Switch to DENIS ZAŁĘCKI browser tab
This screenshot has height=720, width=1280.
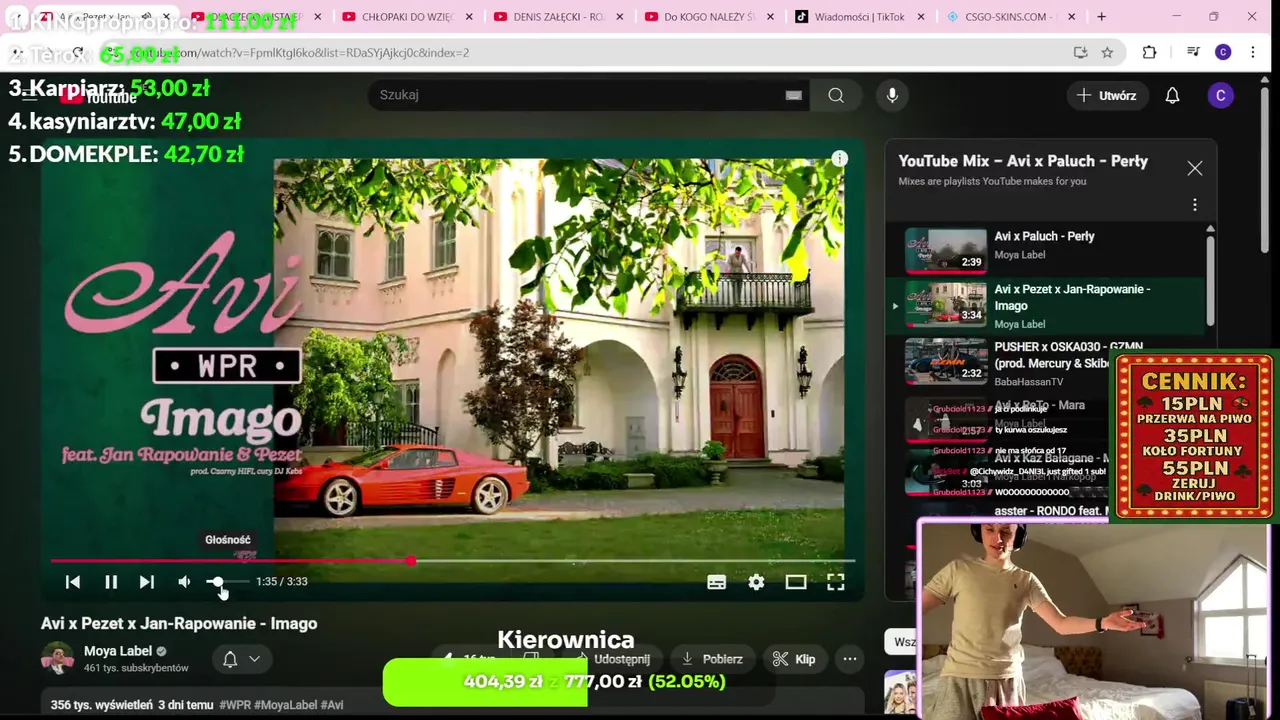(x=559, y=17)
